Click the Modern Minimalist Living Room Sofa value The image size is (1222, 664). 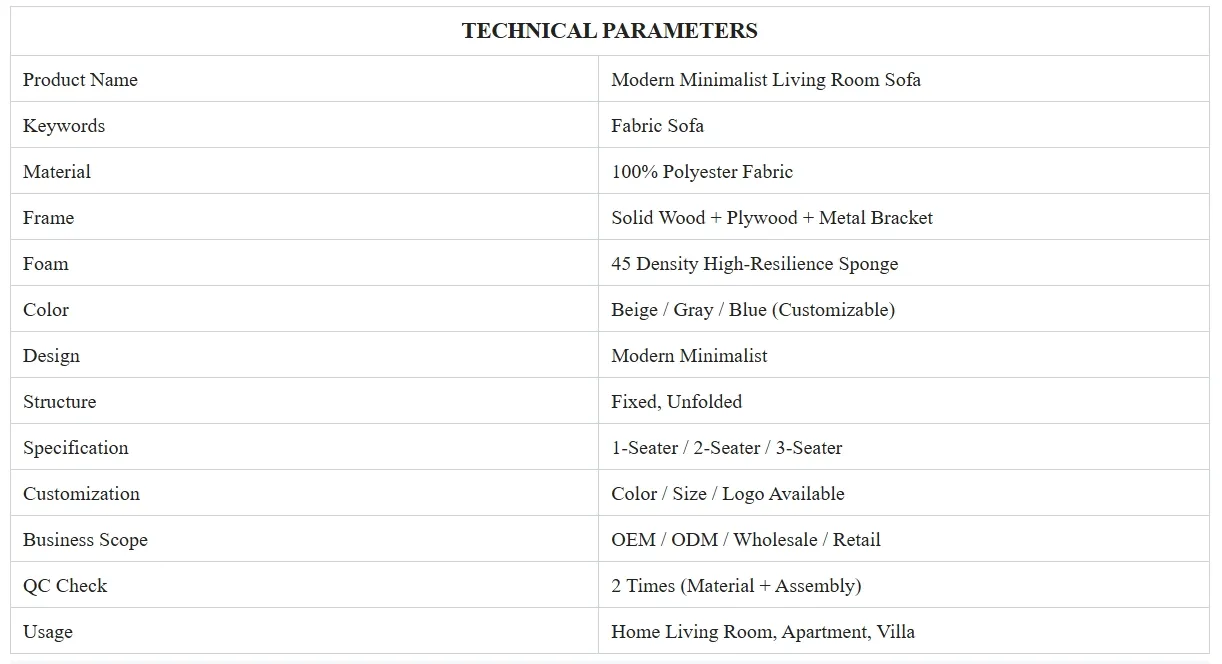pyautogui.click(x=765, y=80)
